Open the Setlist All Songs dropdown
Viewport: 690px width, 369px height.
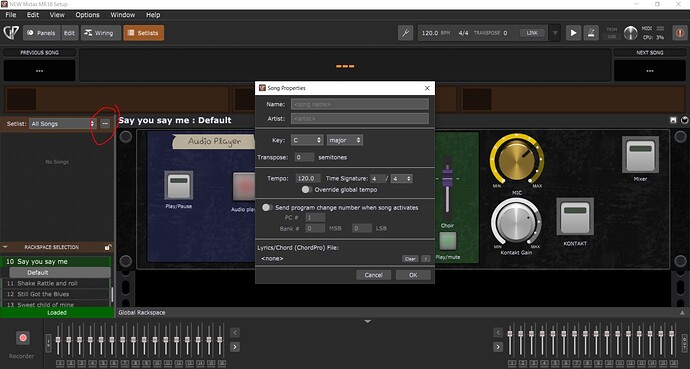(x=62, y=124)
